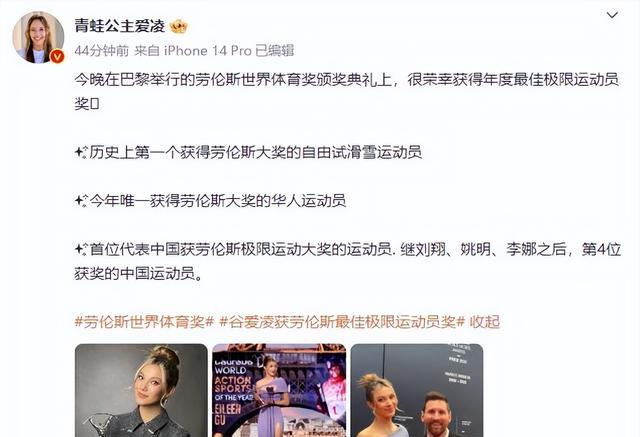The width and height of the screenshot is (640, 437).
Task: Open the poster's round profile avatar
Action: click(x=38, y=37)
